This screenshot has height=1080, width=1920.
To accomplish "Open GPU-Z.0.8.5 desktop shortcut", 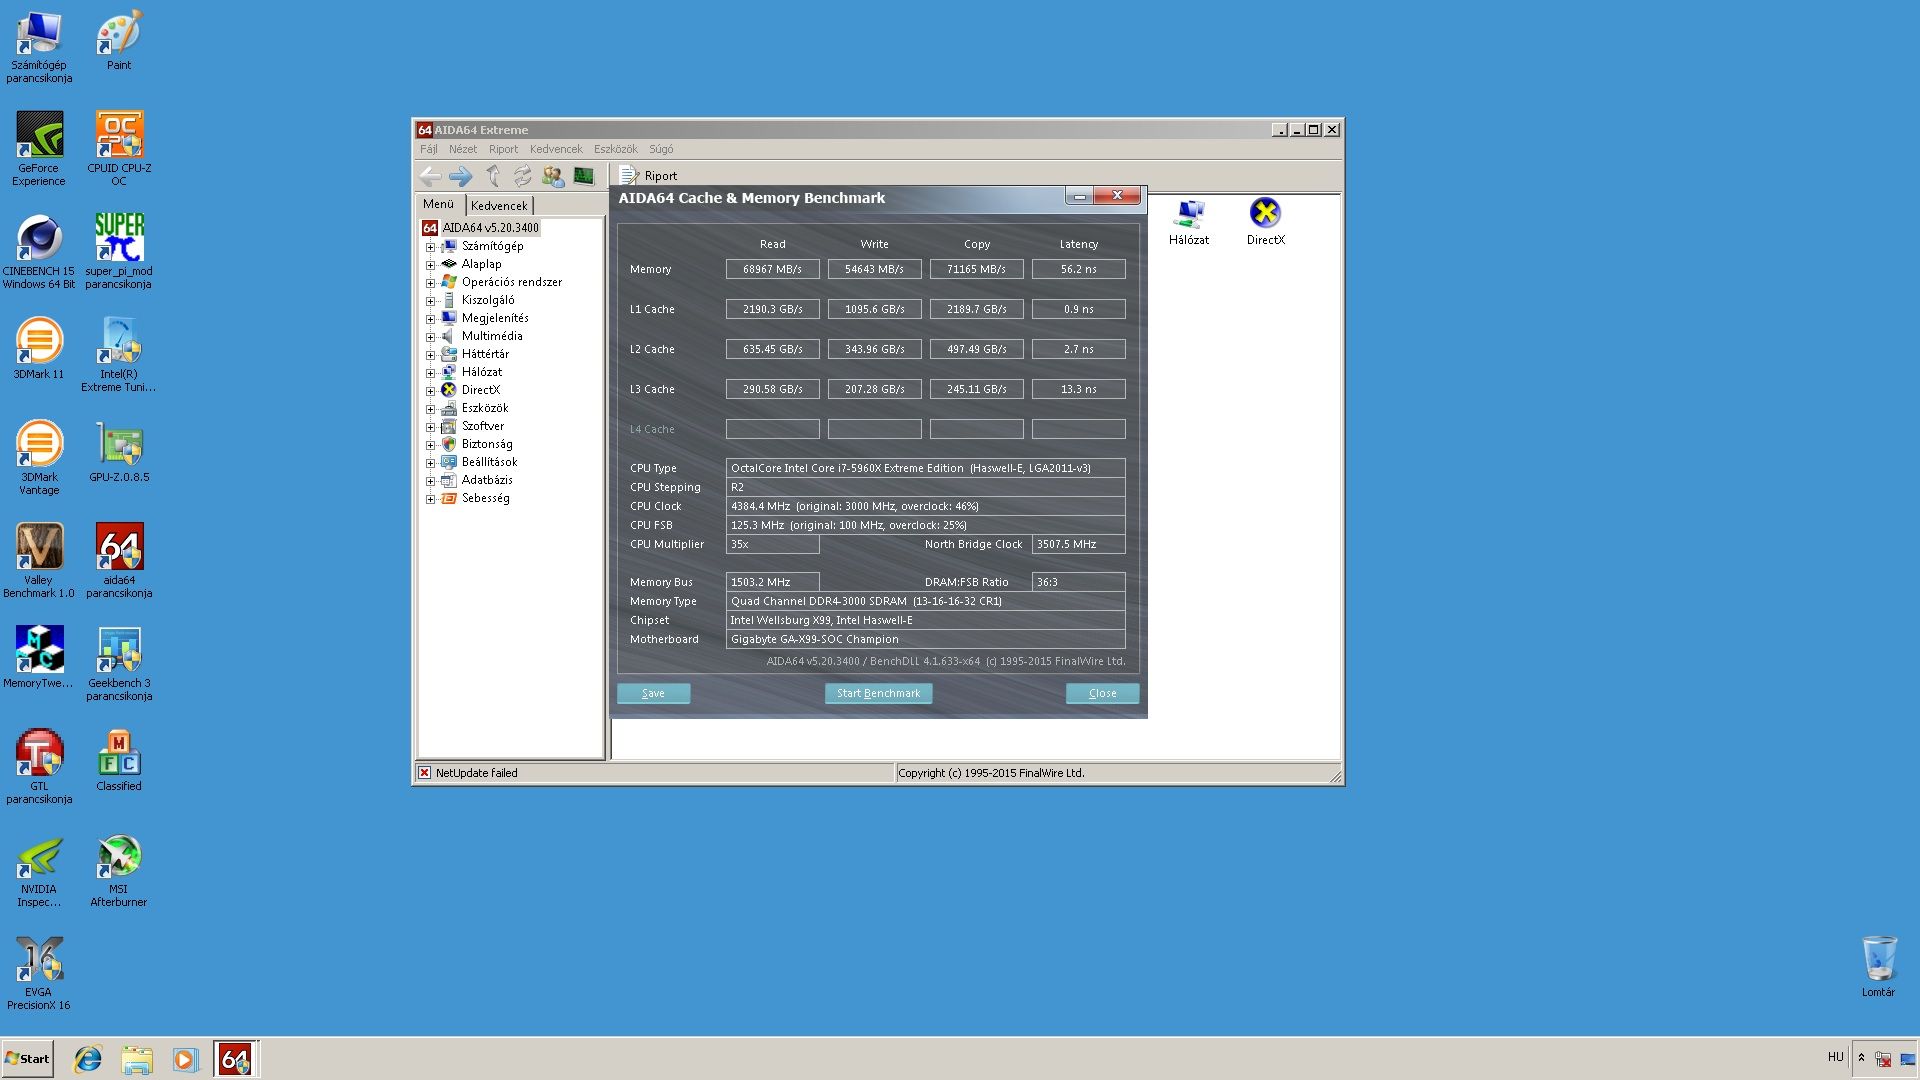I will point(119,451).
